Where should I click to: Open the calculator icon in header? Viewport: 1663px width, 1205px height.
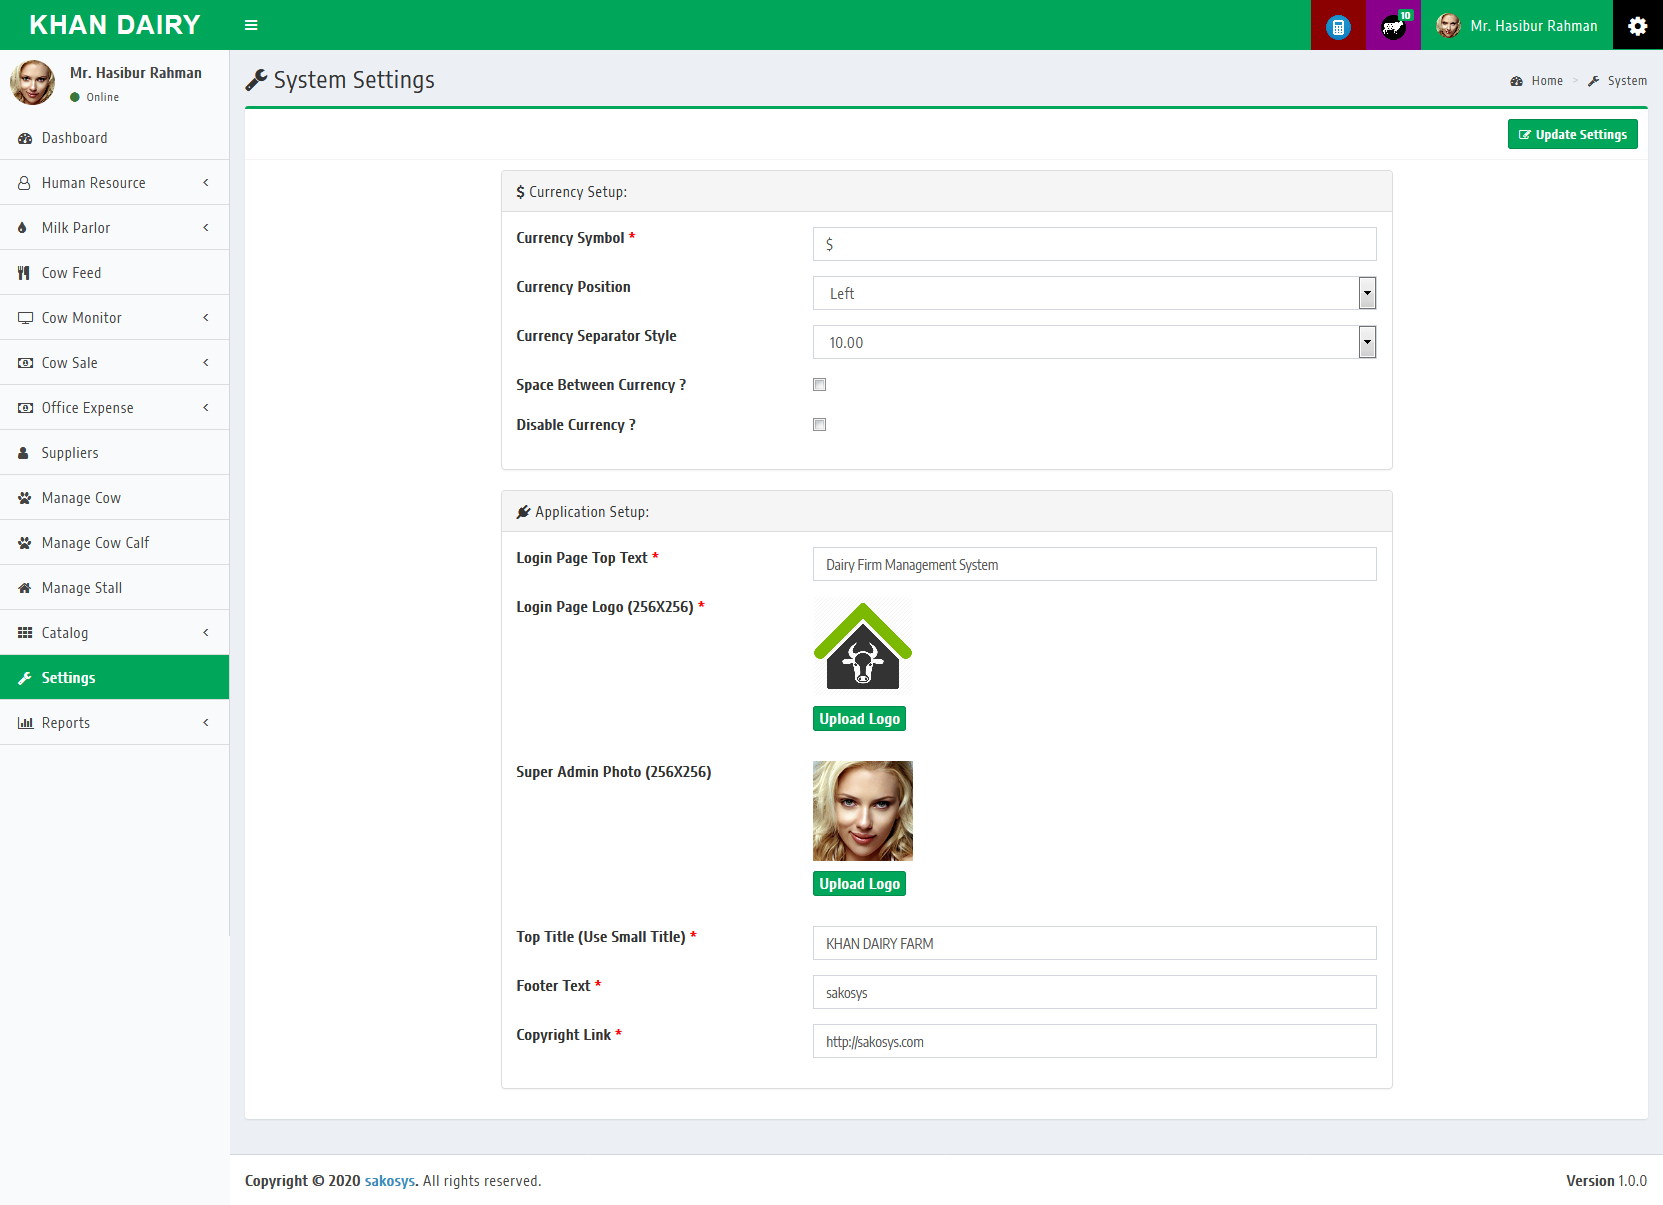1338,27
